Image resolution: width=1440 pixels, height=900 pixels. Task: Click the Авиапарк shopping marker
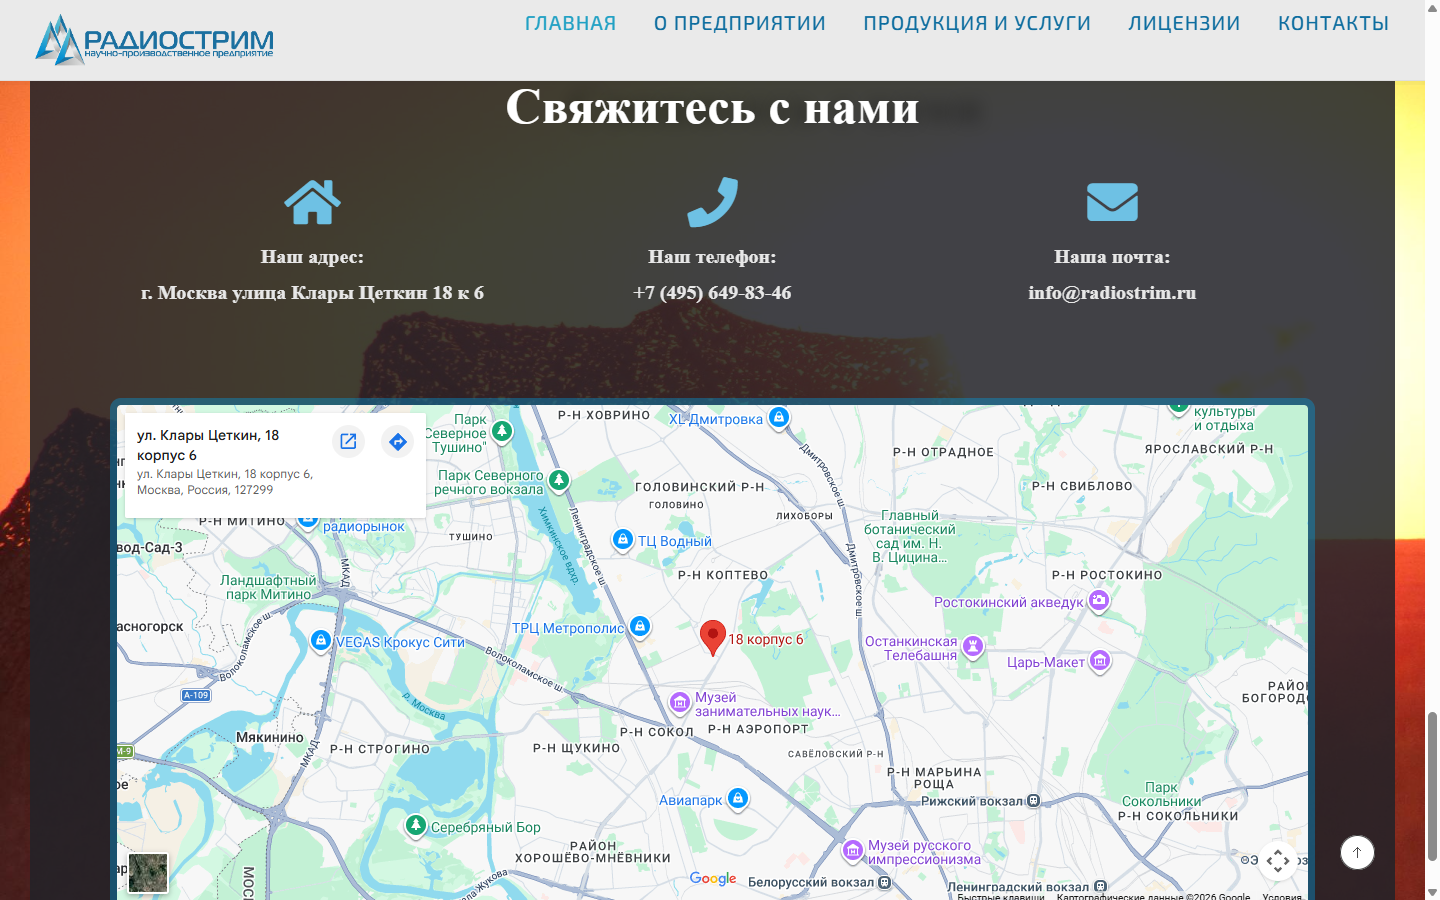[x=738, y=798]
